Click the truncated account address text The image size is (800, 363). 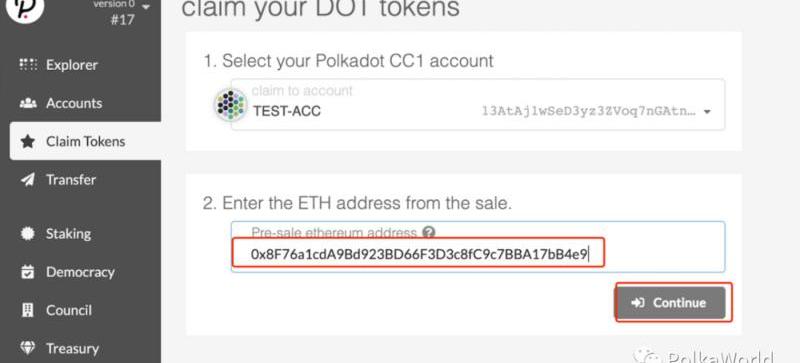pos(588,111)
